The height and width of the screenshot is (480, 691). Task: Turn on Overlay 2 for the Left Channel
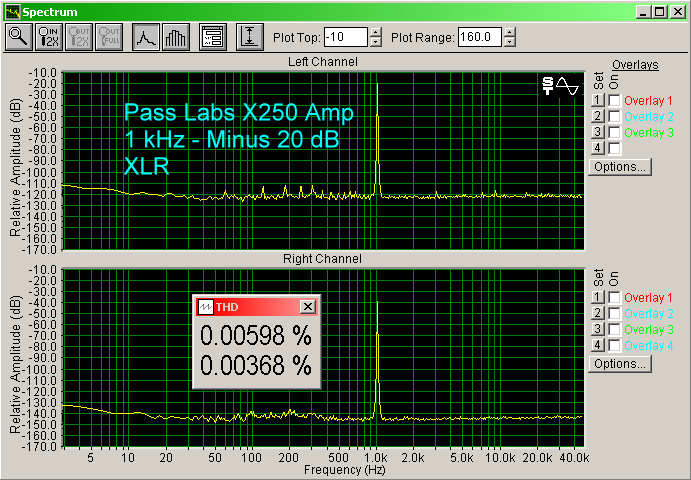(x=613, y=117)
